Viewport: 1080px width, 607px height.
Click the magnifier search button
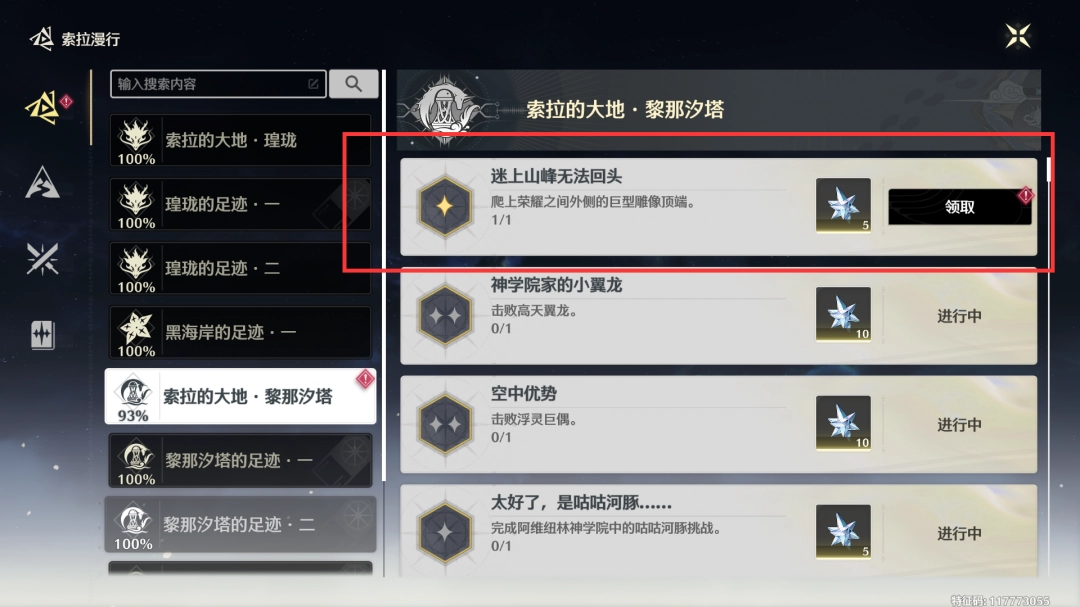[353, 84]
